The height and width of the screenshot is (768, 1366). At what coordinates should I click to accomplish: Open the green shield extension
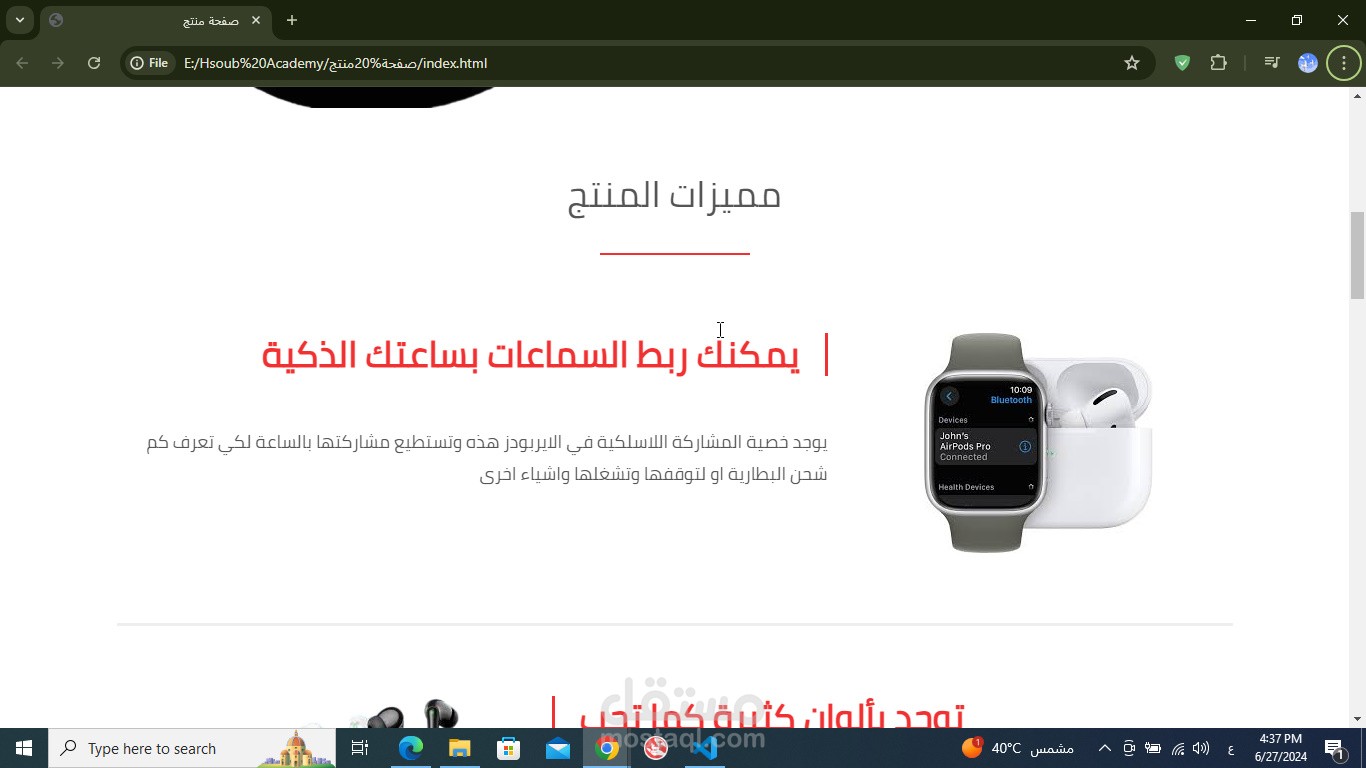point(1182,63)
